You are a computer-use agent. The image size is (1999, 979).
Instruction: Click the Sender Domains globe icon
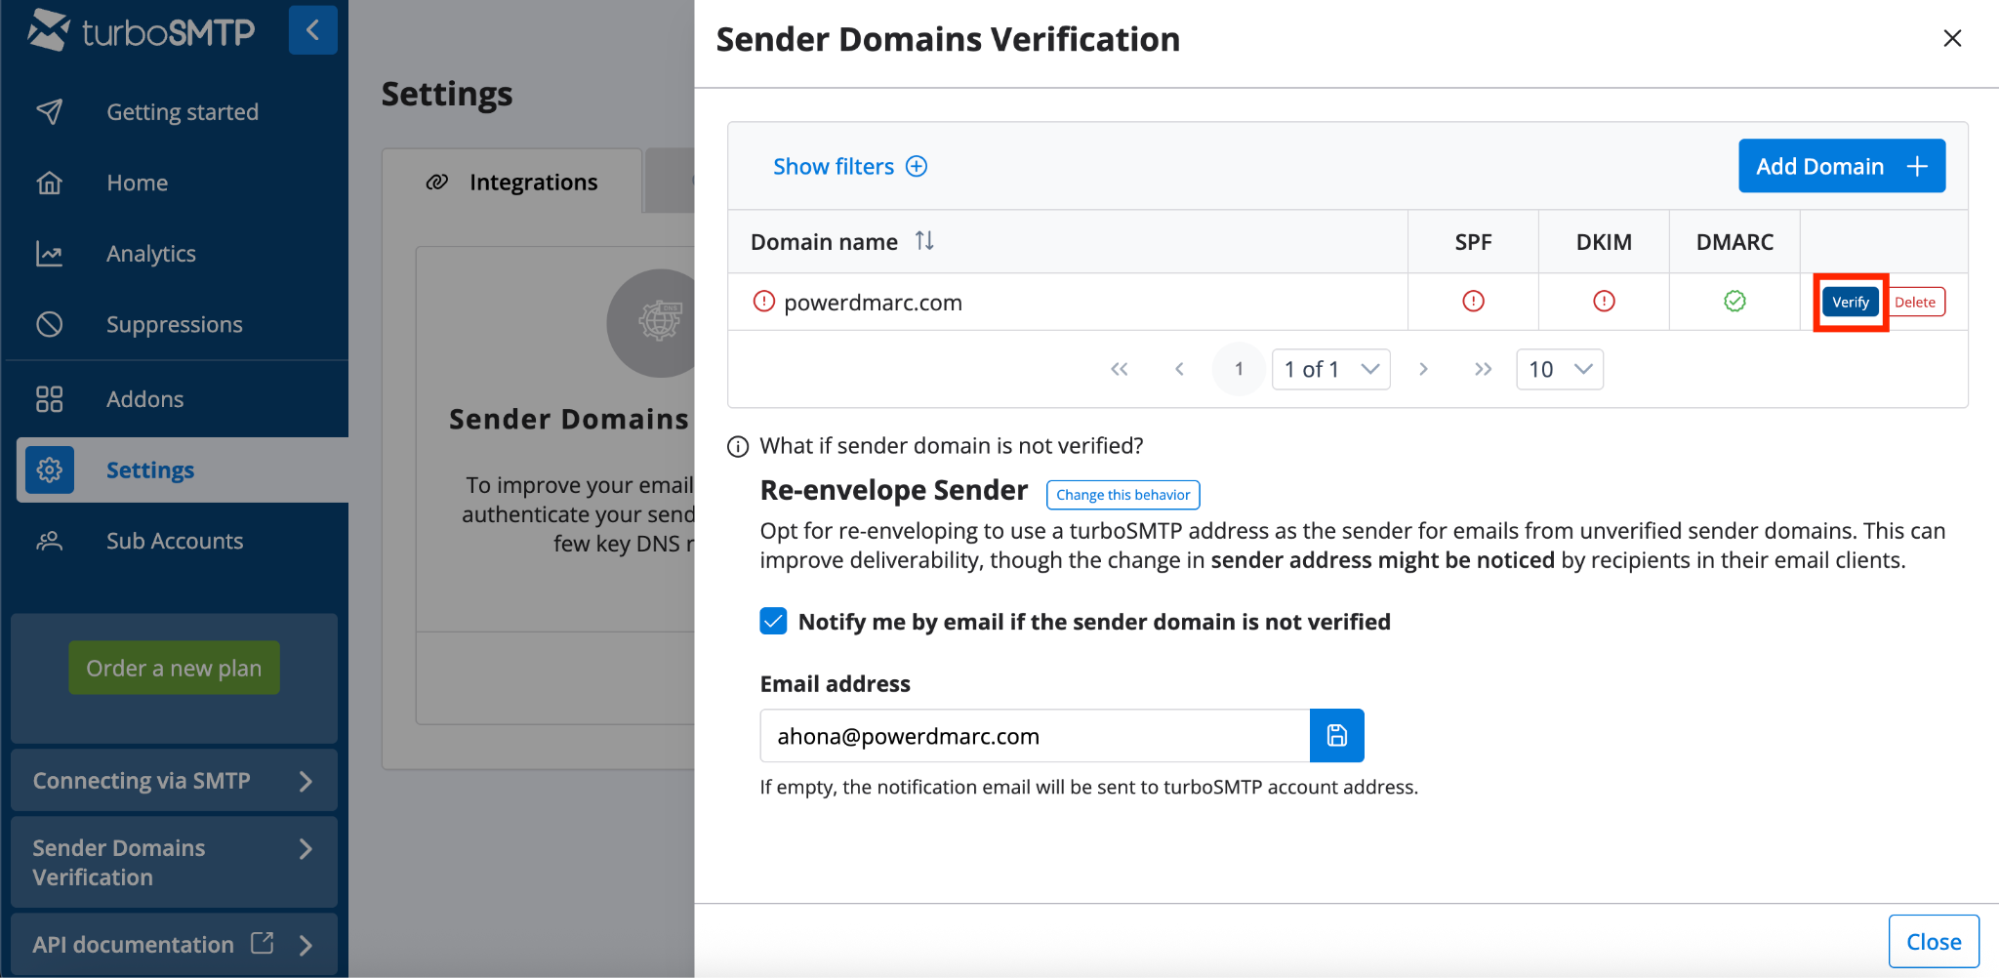[658, 322]
